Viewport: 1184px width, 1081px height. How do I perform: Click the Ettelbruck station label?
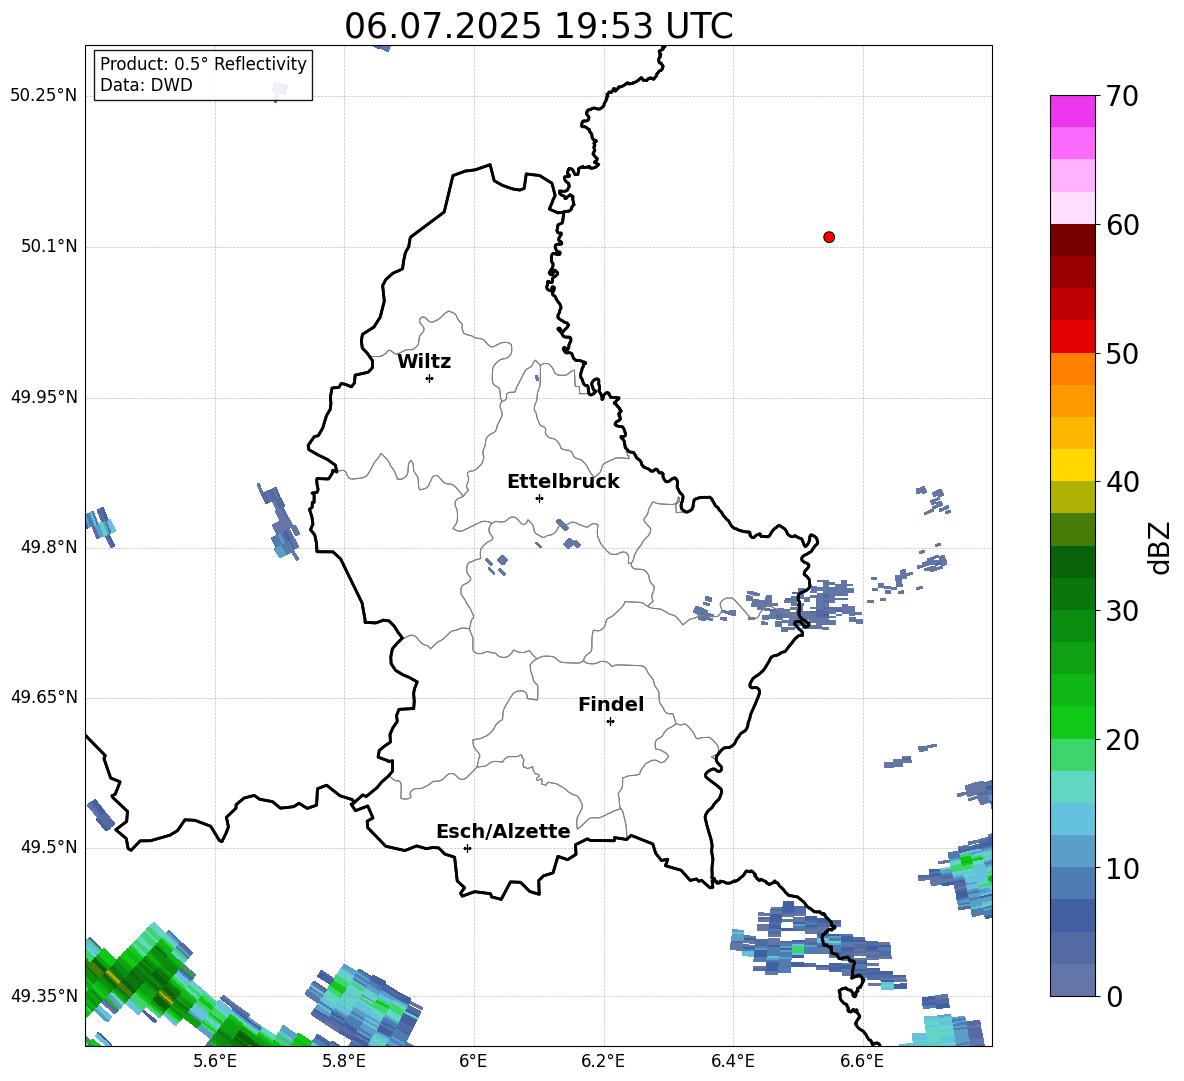tap(563, 482)
